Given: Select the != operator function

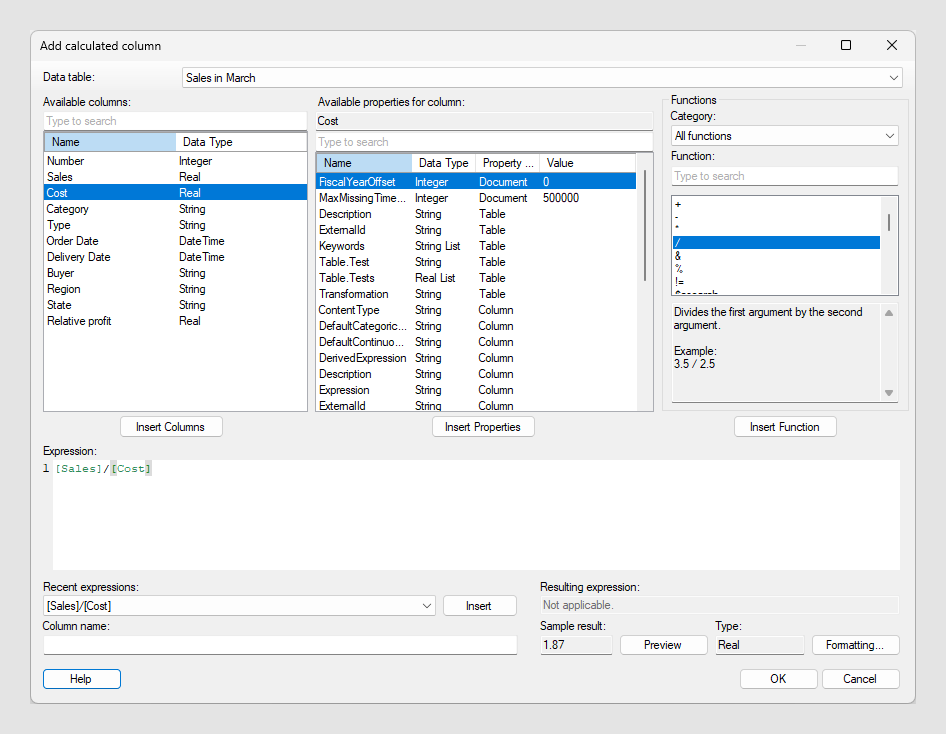Looking at the screenshot, I should click(776, 282).
